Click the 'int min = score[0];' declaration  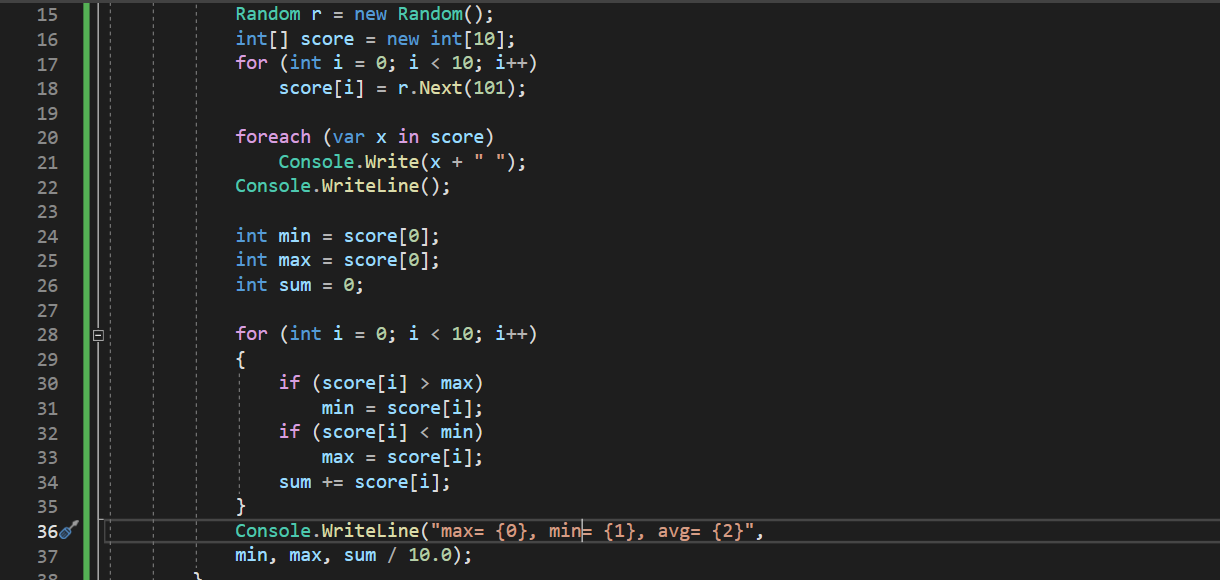click(338, 236)
